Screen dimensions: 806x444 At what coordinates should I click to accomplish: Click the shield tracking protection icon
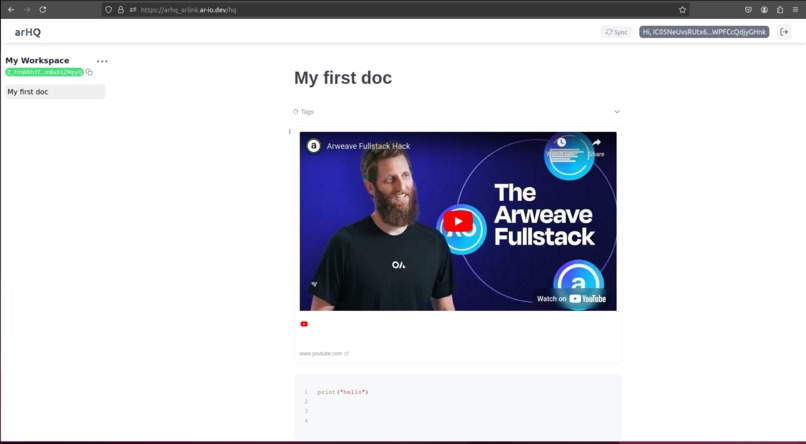click(x=108, y=9)
